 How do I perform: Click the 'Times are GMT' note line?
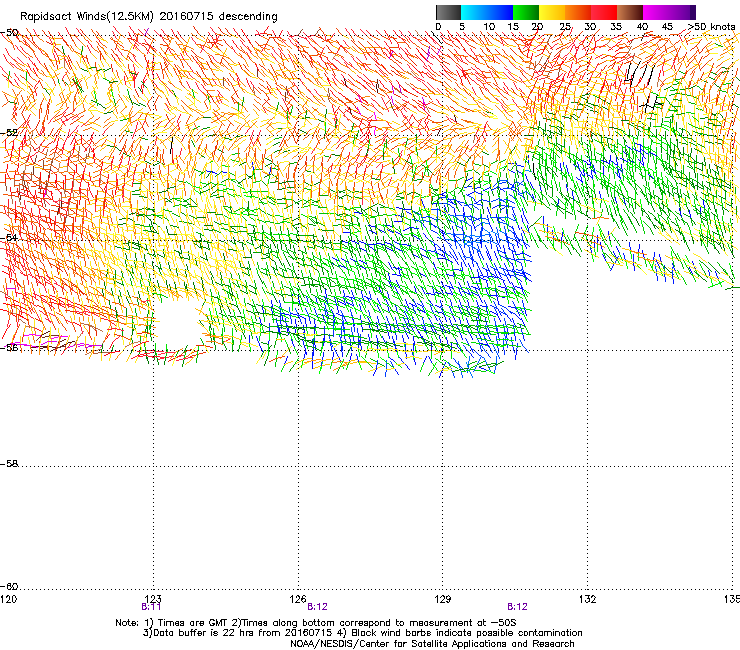click(316, 623)
